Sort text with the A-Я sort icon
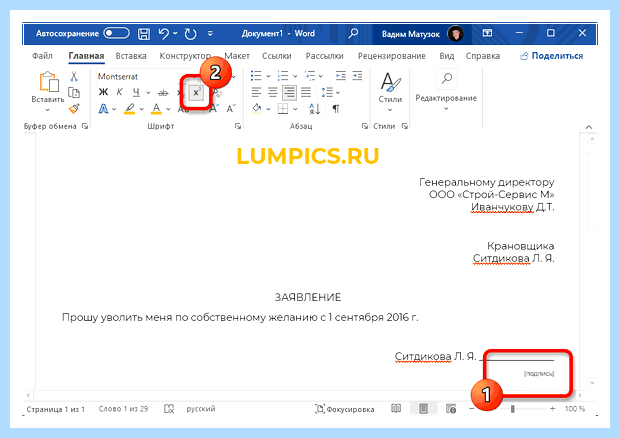The image size is (620, 438). 315,109
